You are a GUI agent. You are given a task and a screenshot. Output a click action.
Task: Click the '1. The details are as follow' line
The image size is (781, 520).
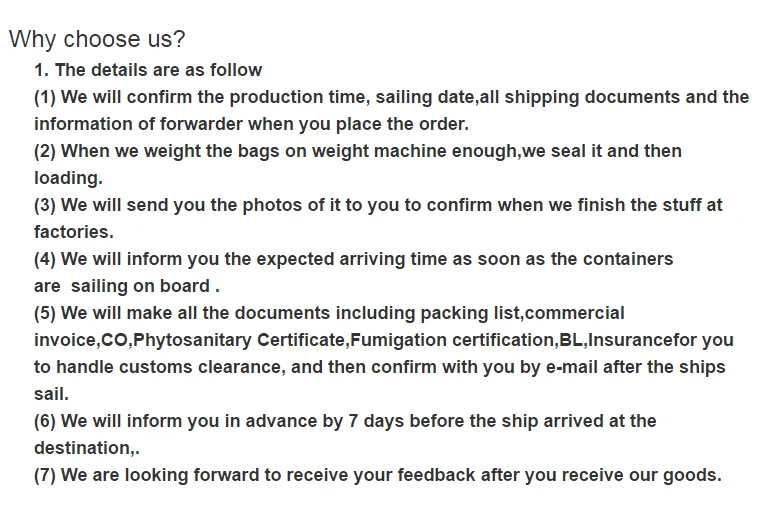[148, 70]
